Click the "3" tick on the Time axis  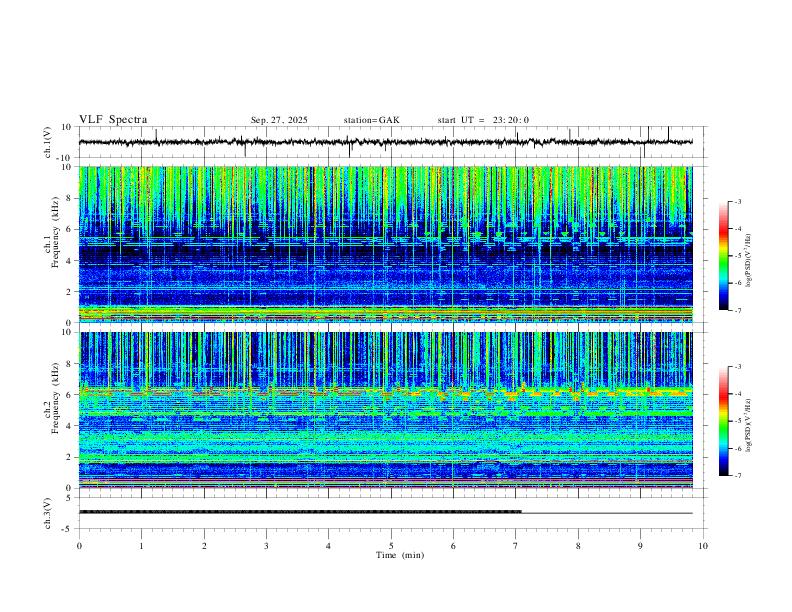(266, 546)
